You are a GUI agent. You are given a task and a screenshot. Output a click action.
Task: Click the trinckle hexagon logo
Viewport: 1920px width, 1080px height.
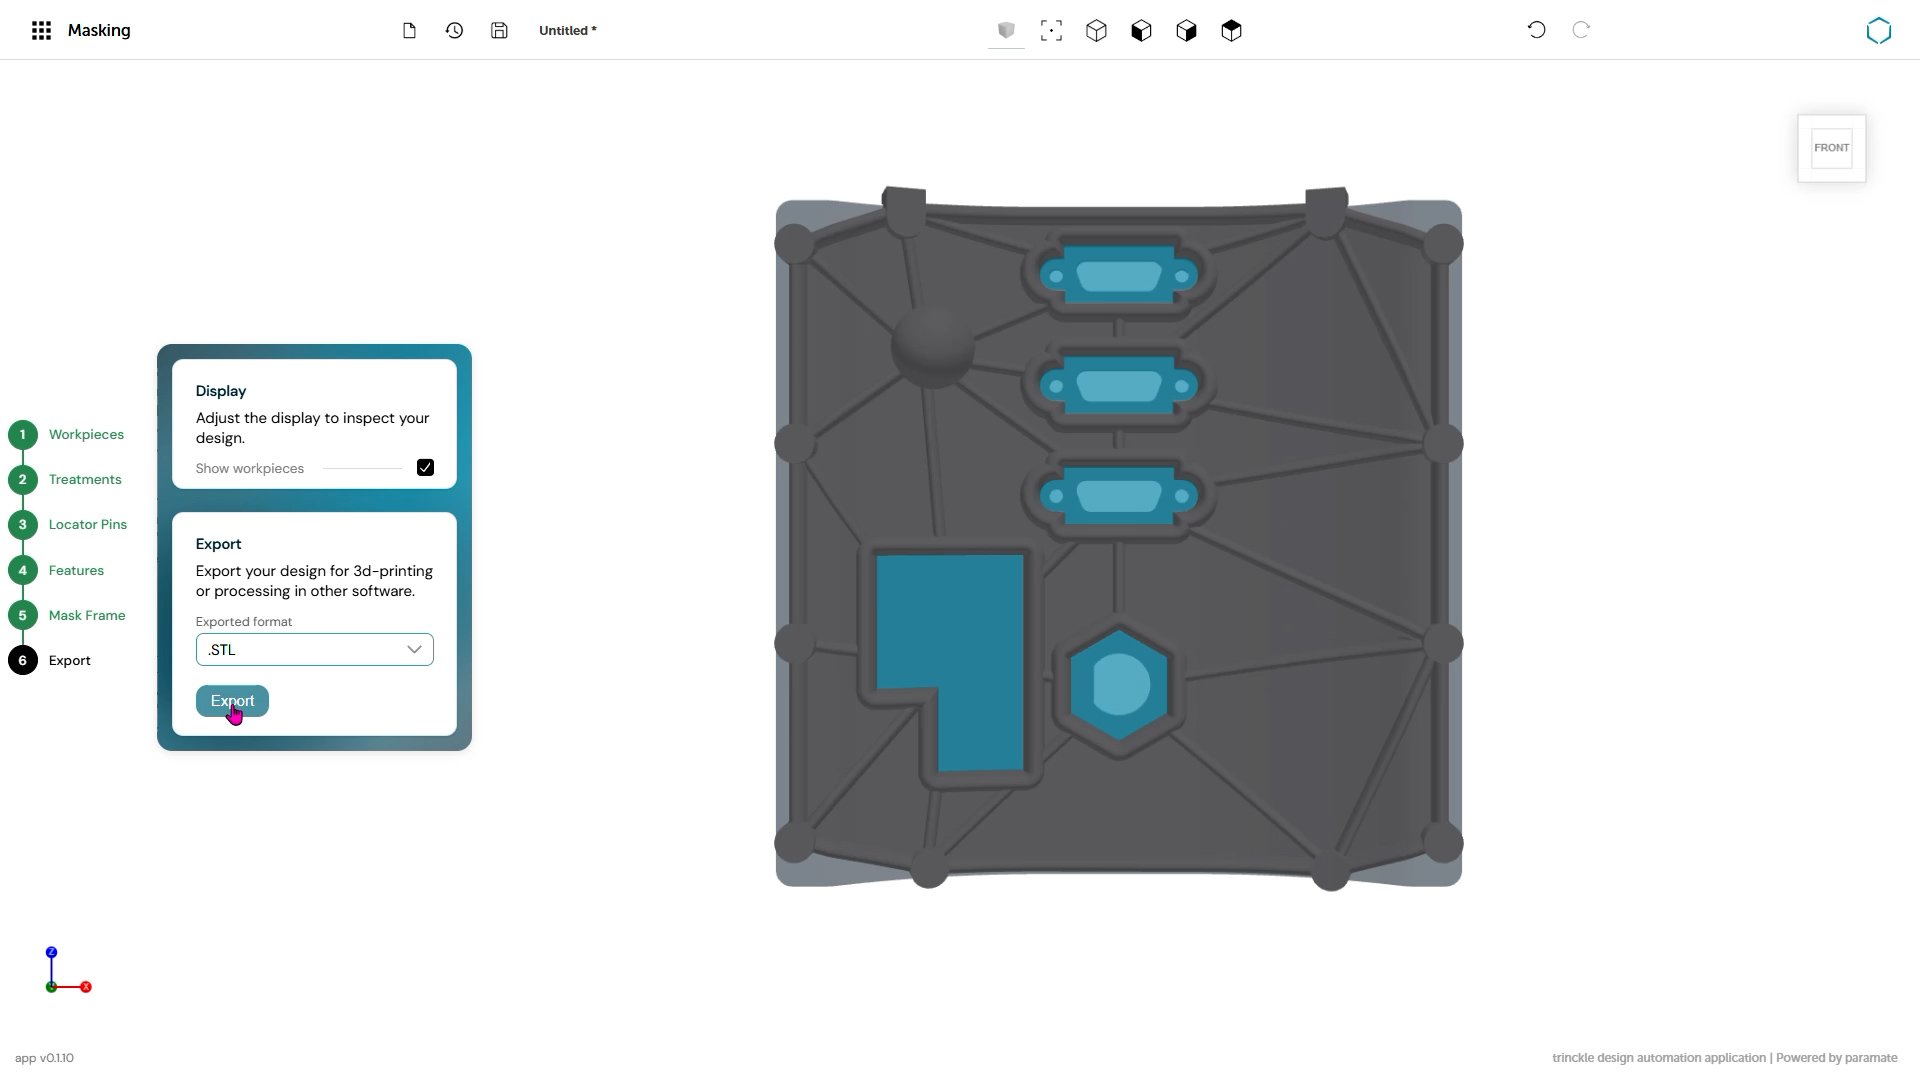[1879, 31]
